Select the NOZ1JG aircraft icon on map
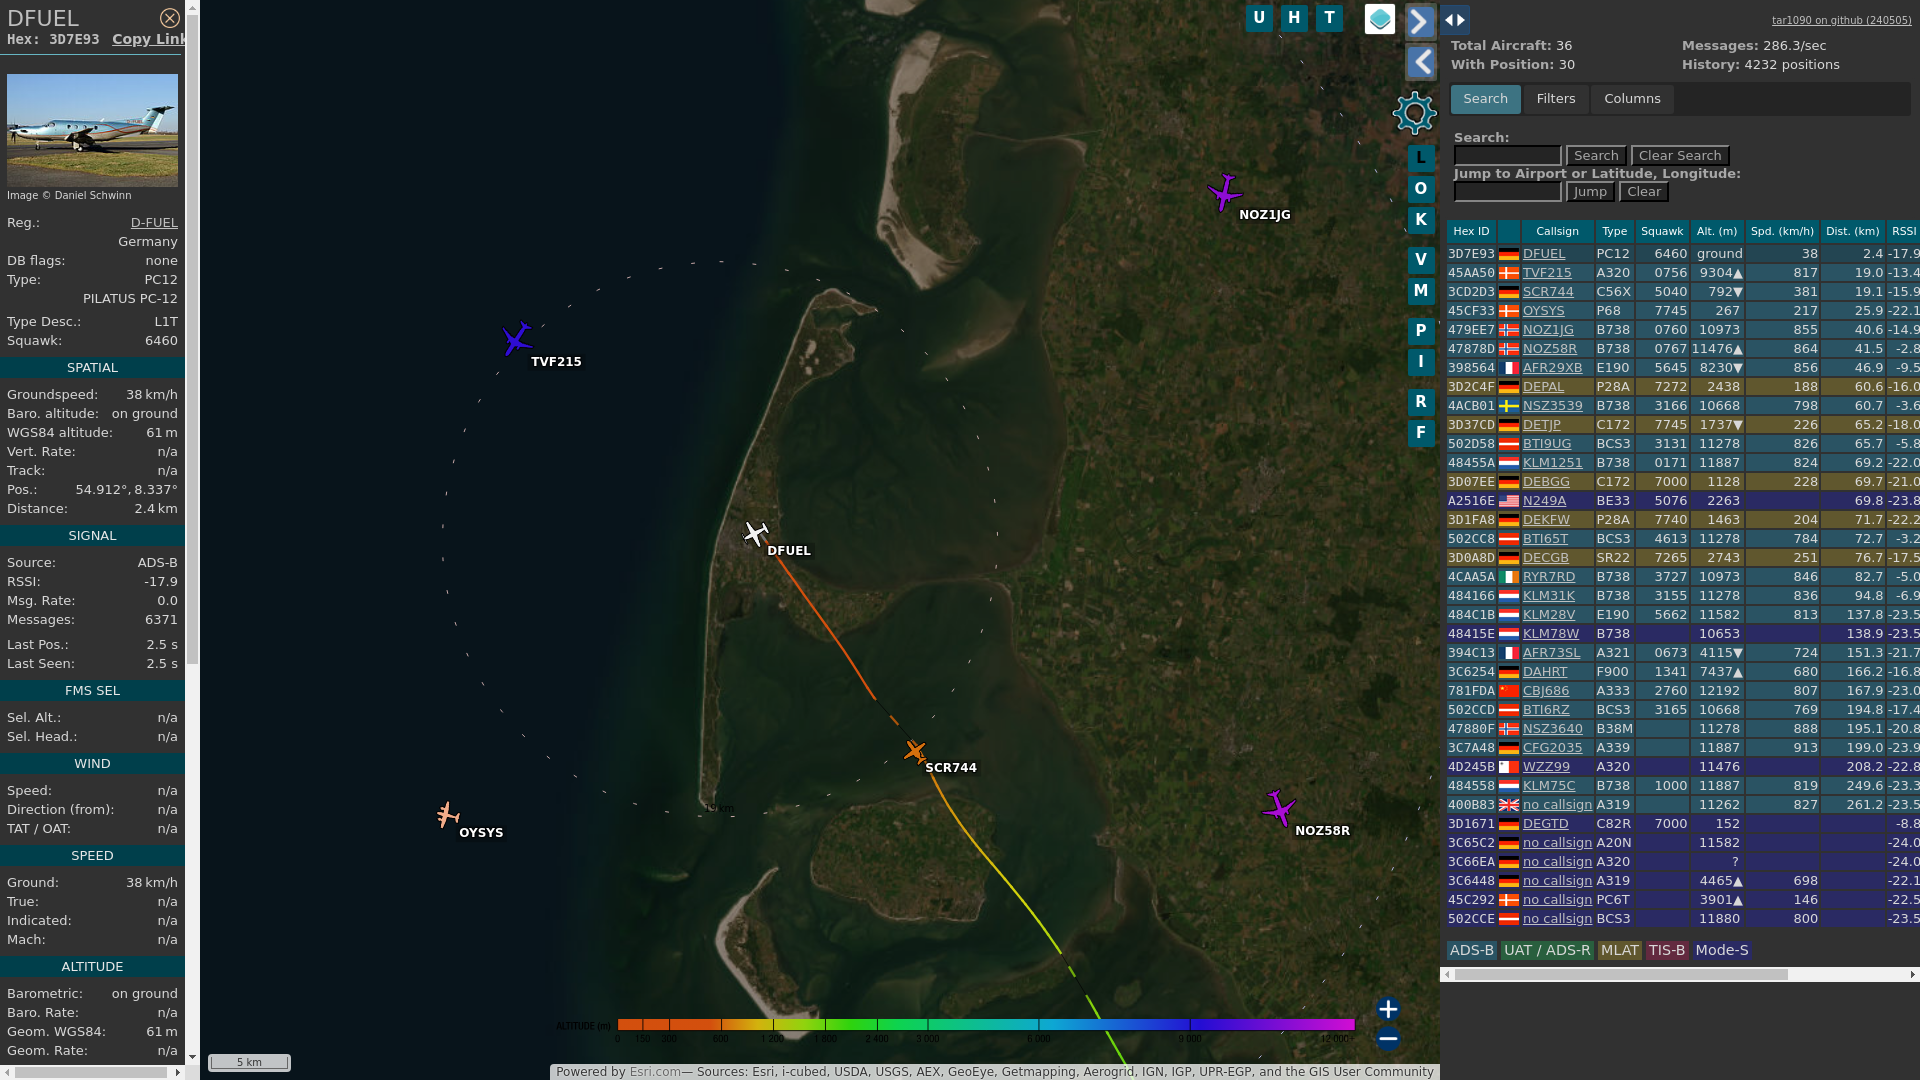The height and width of the screenshot is (1080, 1920). (x=1224, y=192)
